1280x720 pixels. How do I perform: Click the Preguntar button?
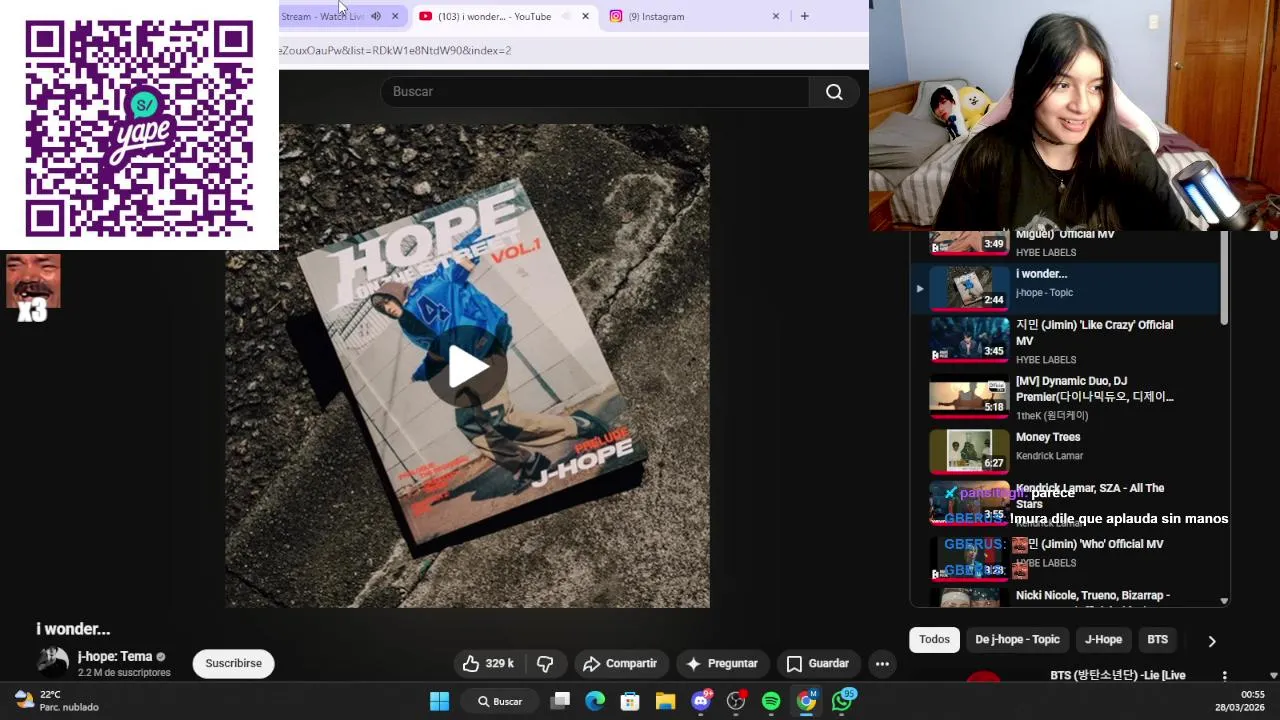722,663
